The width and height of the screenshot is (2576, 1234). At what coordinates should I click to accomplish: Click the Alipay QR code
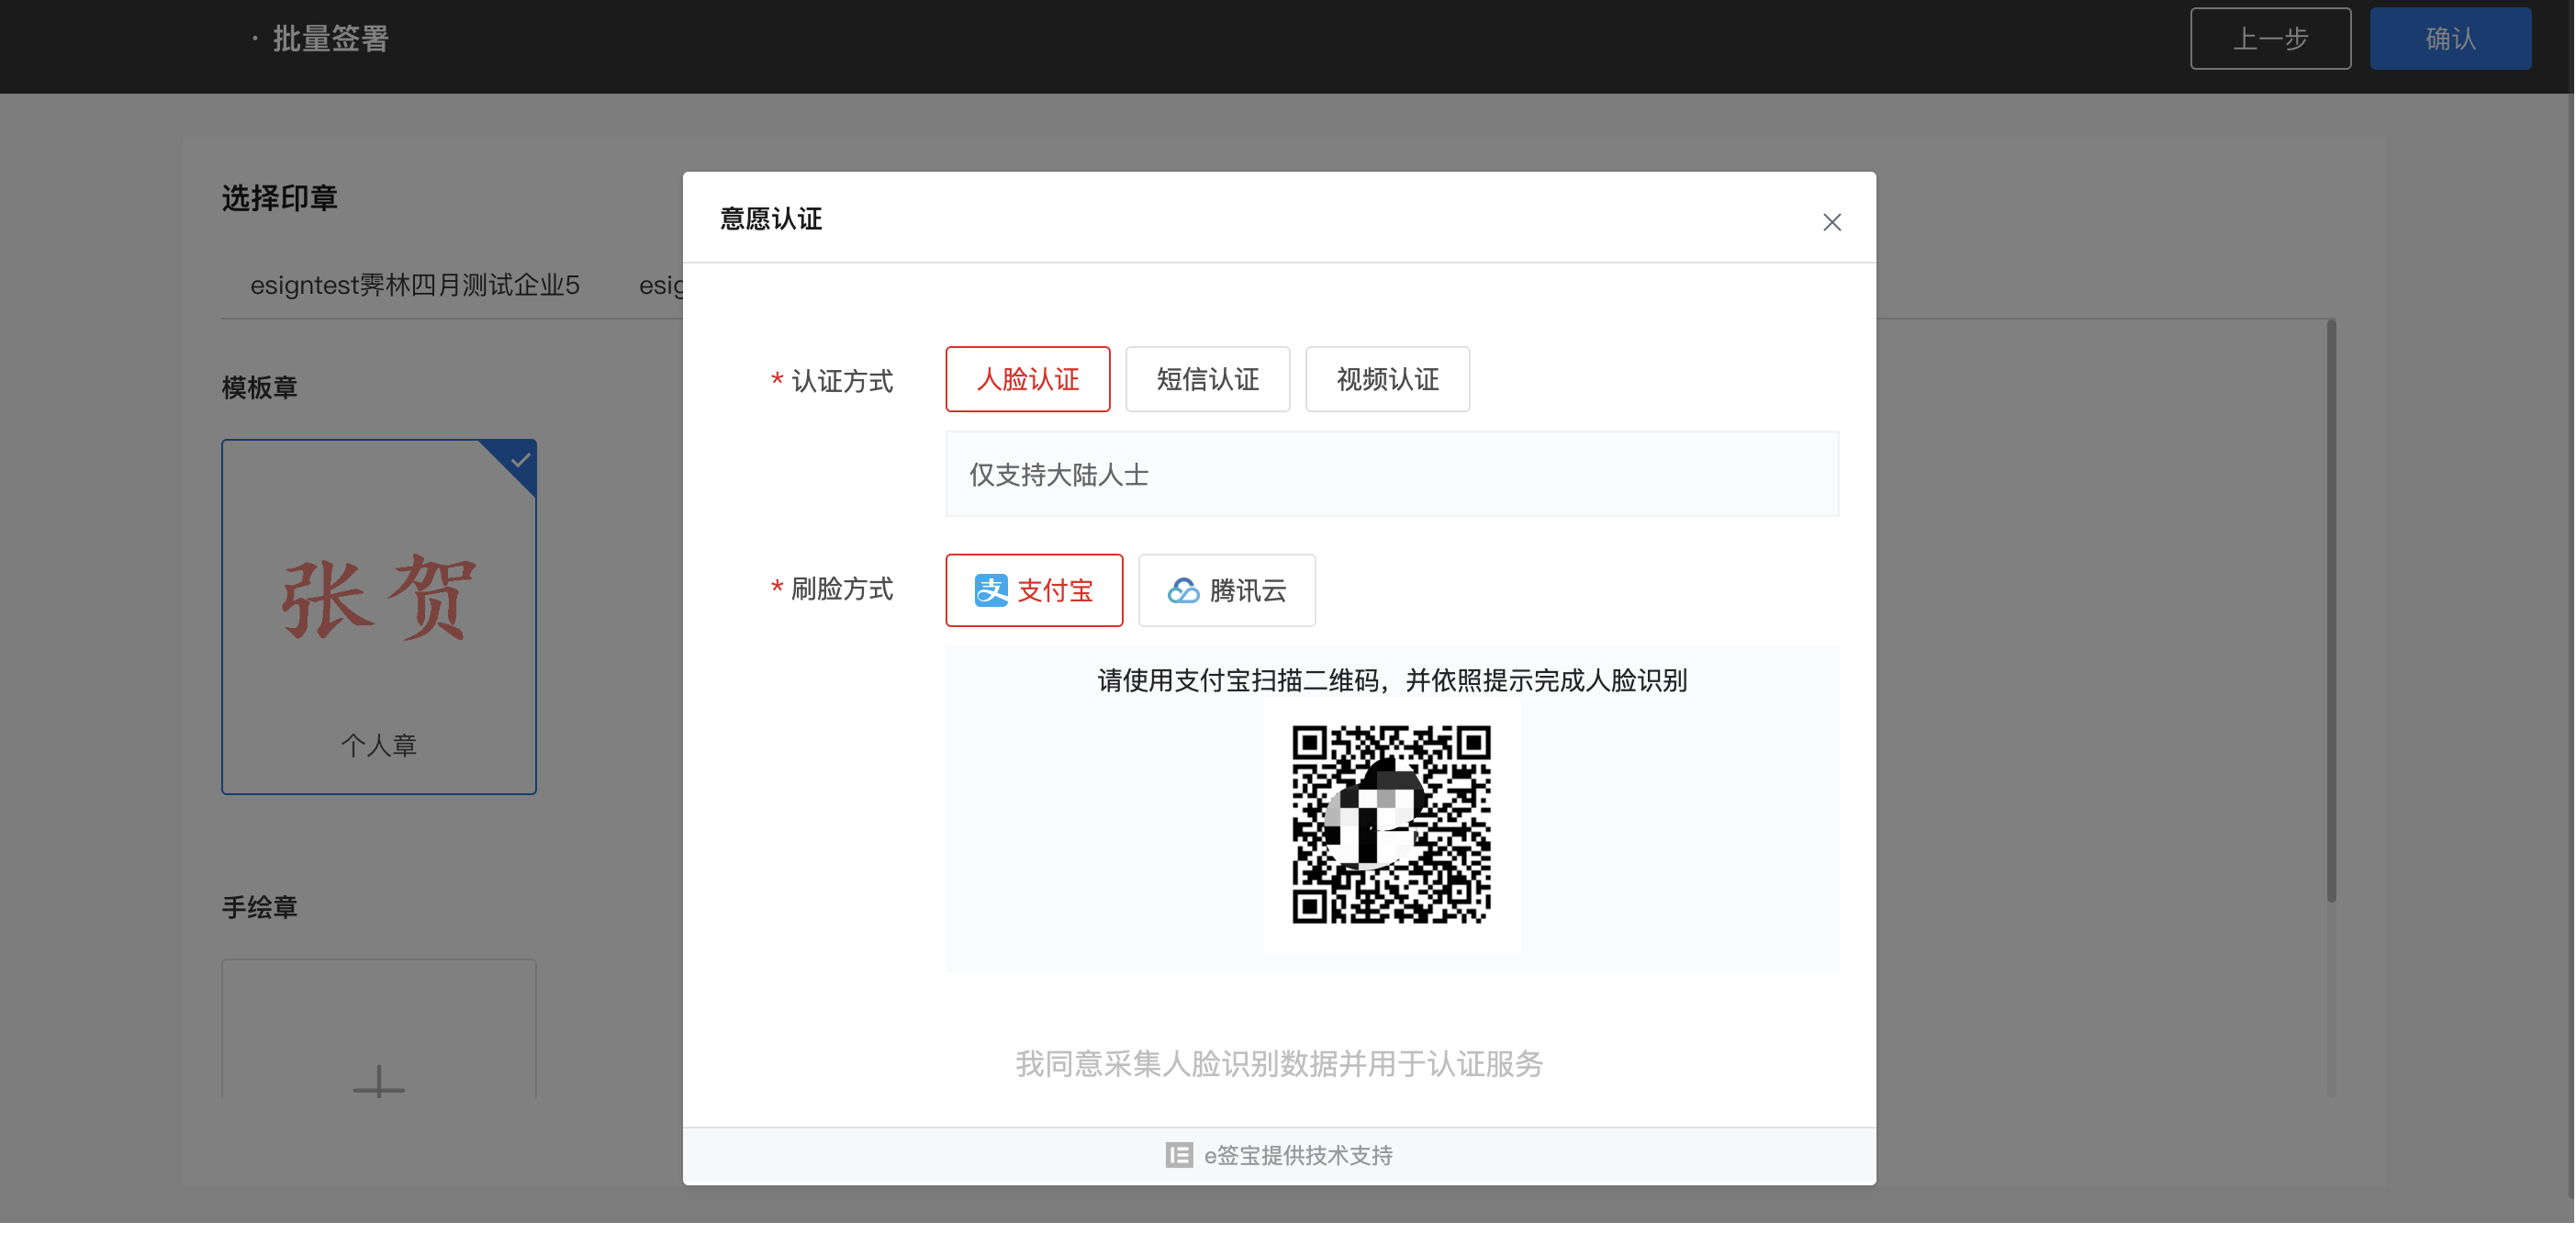(1391, 825)
